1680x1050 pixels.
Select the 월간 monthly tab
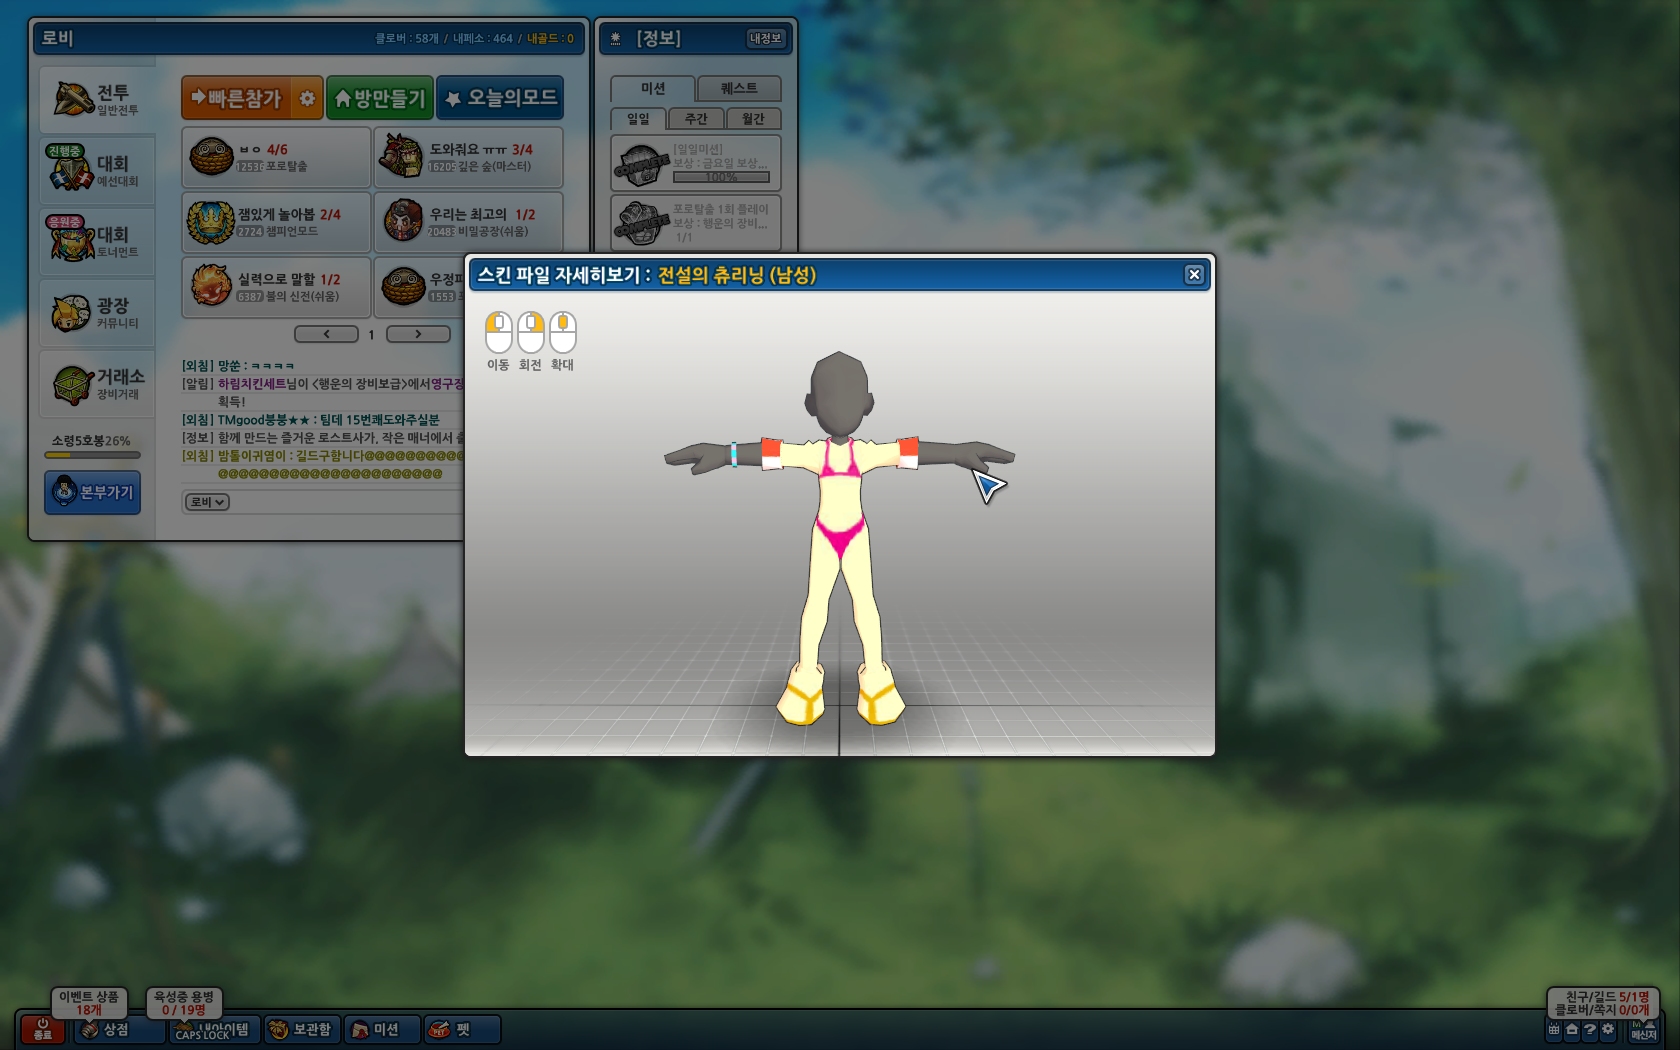coord(753,119)
